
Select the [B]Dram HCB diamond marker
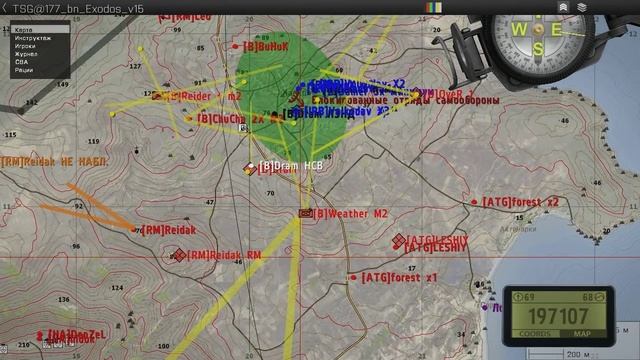[249, 168]
